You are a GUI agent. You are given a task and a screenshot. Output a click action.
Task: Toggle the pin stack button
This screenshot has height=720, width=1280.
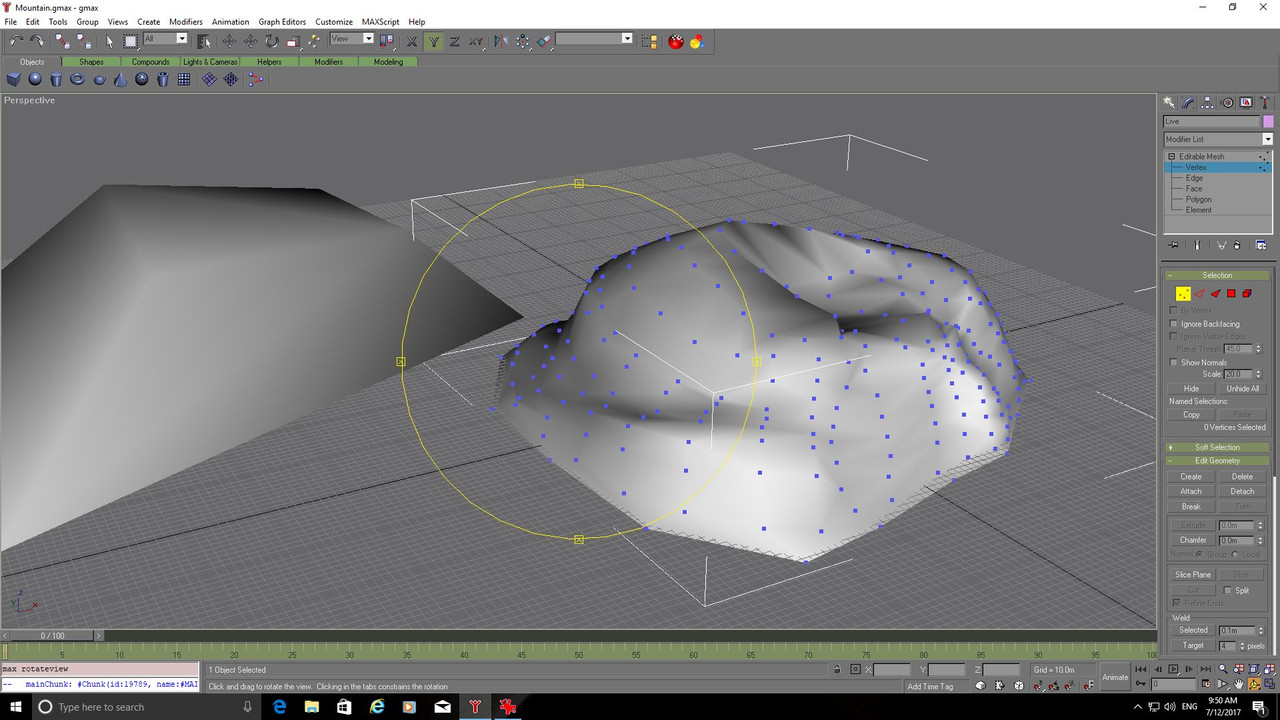pyautogui.click(x=1175, y=245)
